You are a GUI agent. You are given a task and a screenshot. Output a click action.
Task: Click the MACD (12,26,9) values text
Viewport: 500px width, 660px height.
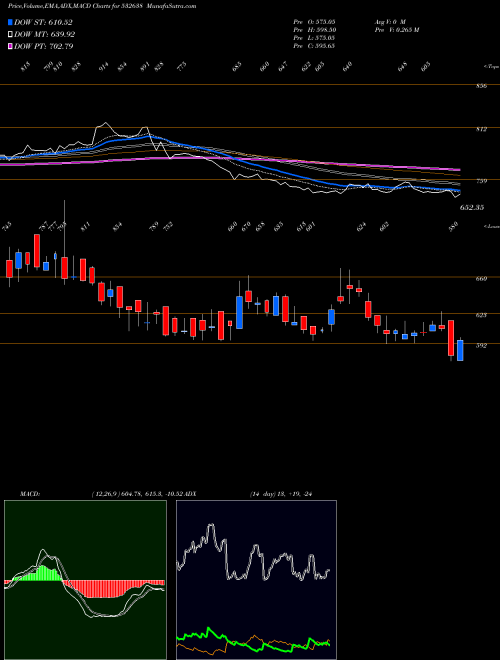click(138, 494)
